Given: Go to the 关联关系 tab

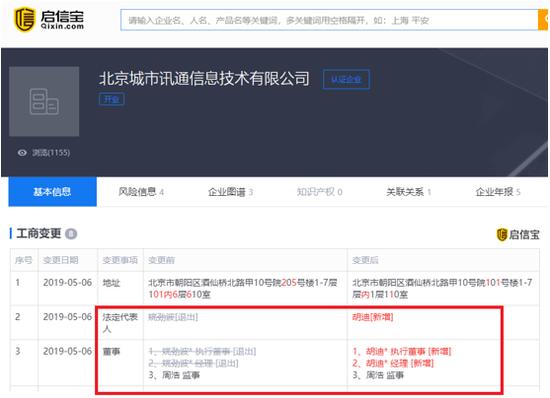Looking at the screenshot, I should 409,192.
